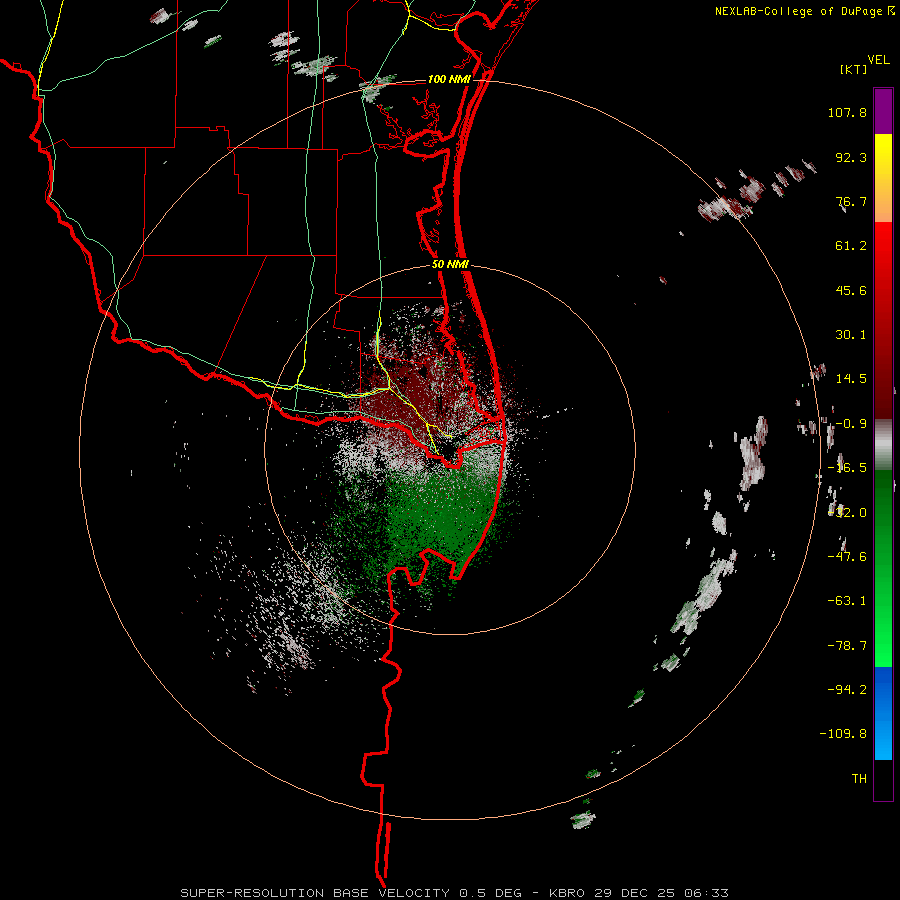Click the 61.2 legend value
Screen dimensions: 900x900
coord(851,246)
